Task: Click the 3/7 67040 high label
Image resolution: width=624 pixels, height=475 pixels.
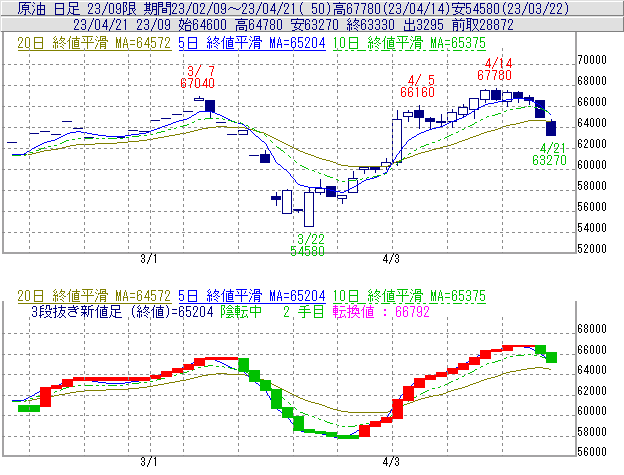Action: (197, 77)
